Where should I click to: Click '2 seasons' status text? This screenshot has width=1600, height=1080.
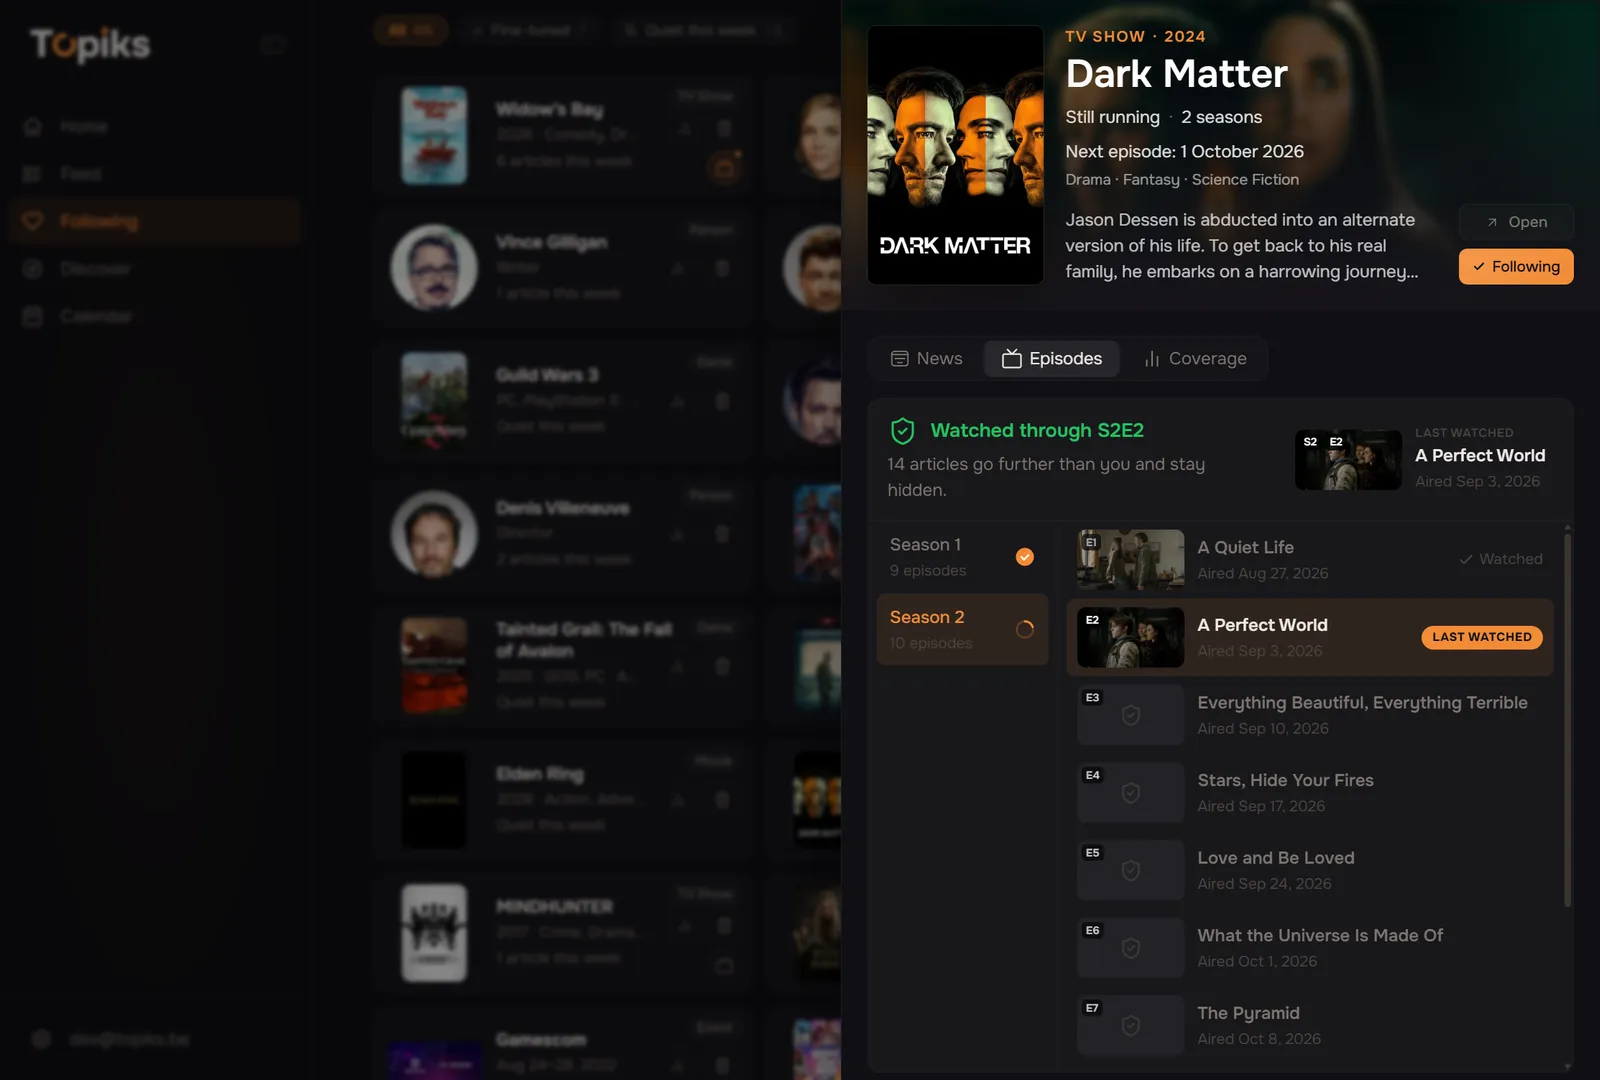pos(1221,118)
